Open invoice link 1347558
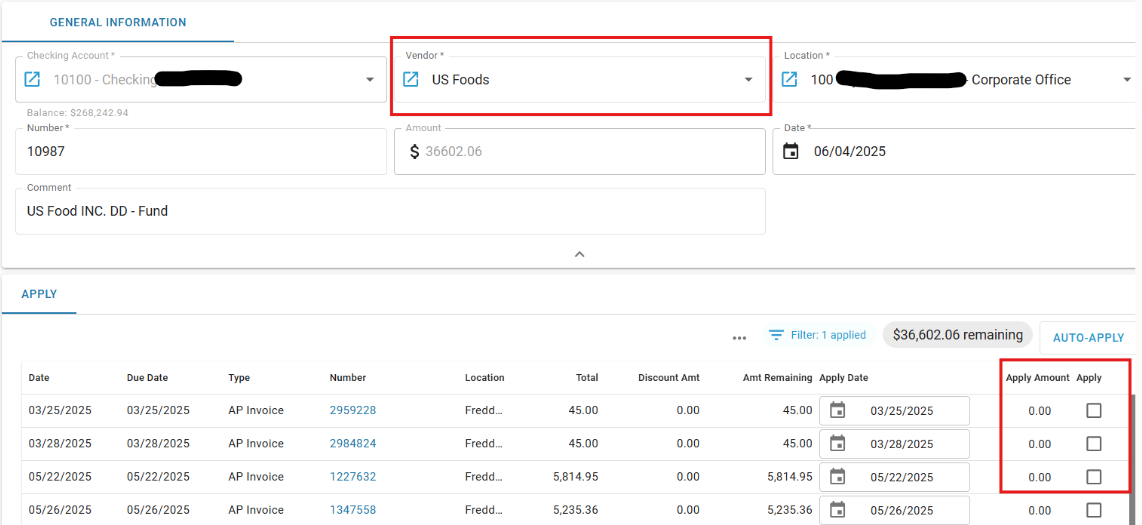The height and width of the screenshot is (525, 1142). [353, 510]
